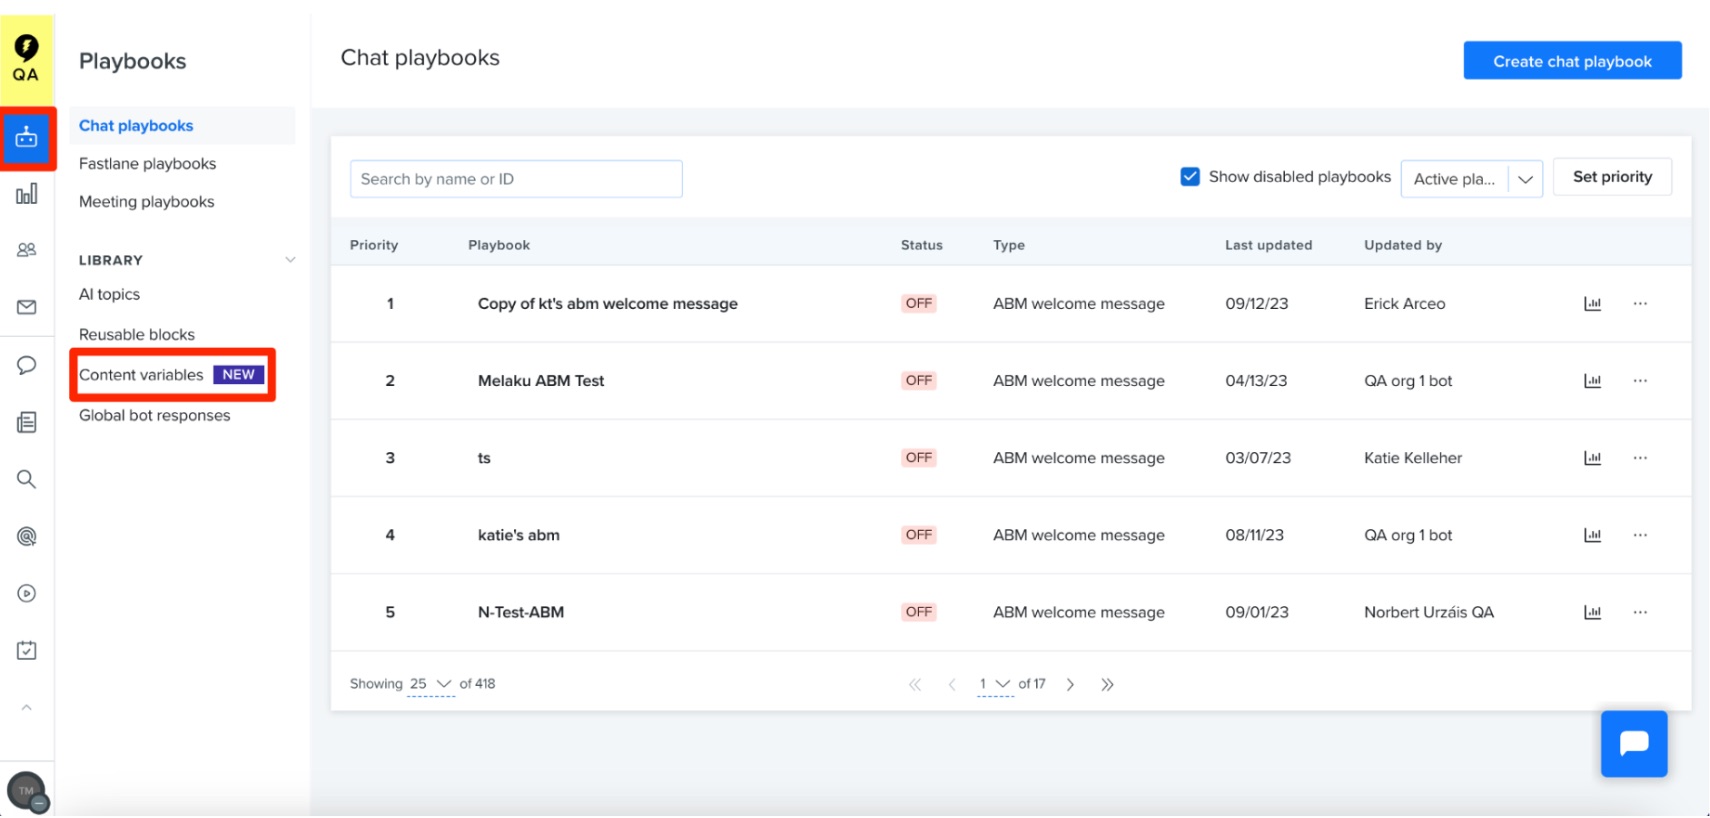Click the Drift QA logo
Image resolution: width=1710 pixels, height=818 pixels.
[x=26, y=59]
